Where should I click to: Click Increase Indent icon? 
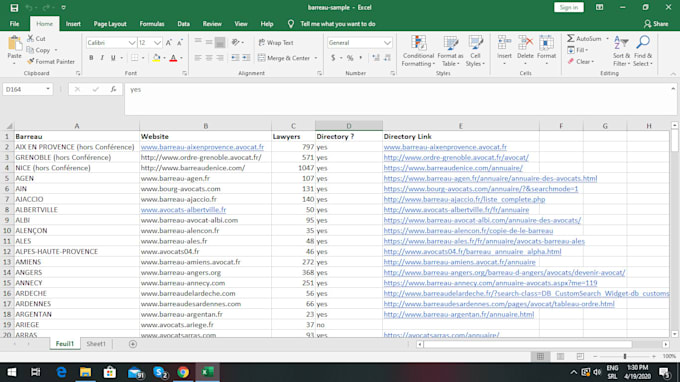[x=246, y=58]
